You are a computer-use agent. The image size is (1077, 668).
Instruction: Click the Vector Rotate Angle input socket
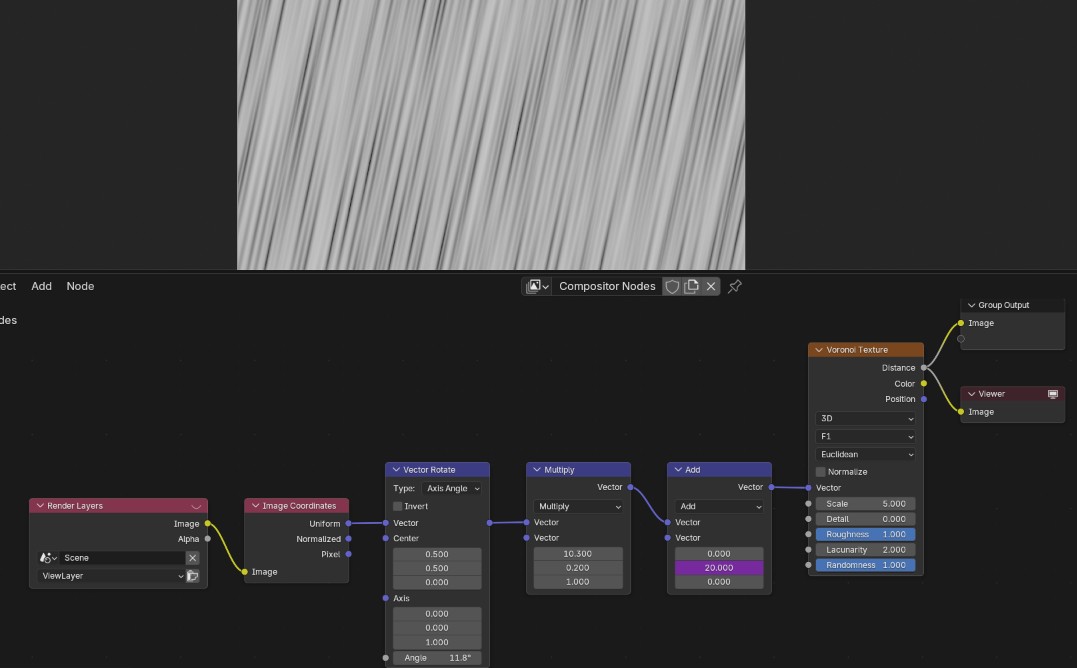[385, 658]
